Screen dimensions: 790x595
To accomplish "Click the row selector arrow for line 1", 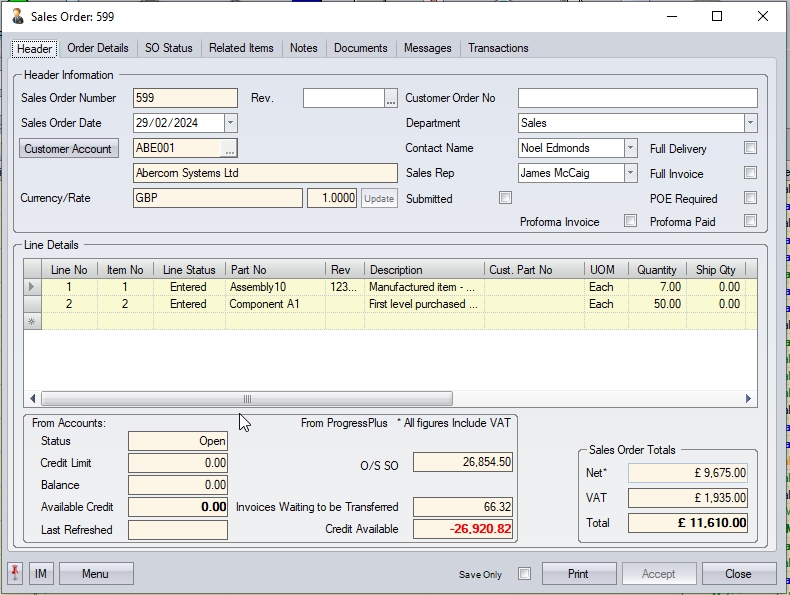I will coord(32,287).
